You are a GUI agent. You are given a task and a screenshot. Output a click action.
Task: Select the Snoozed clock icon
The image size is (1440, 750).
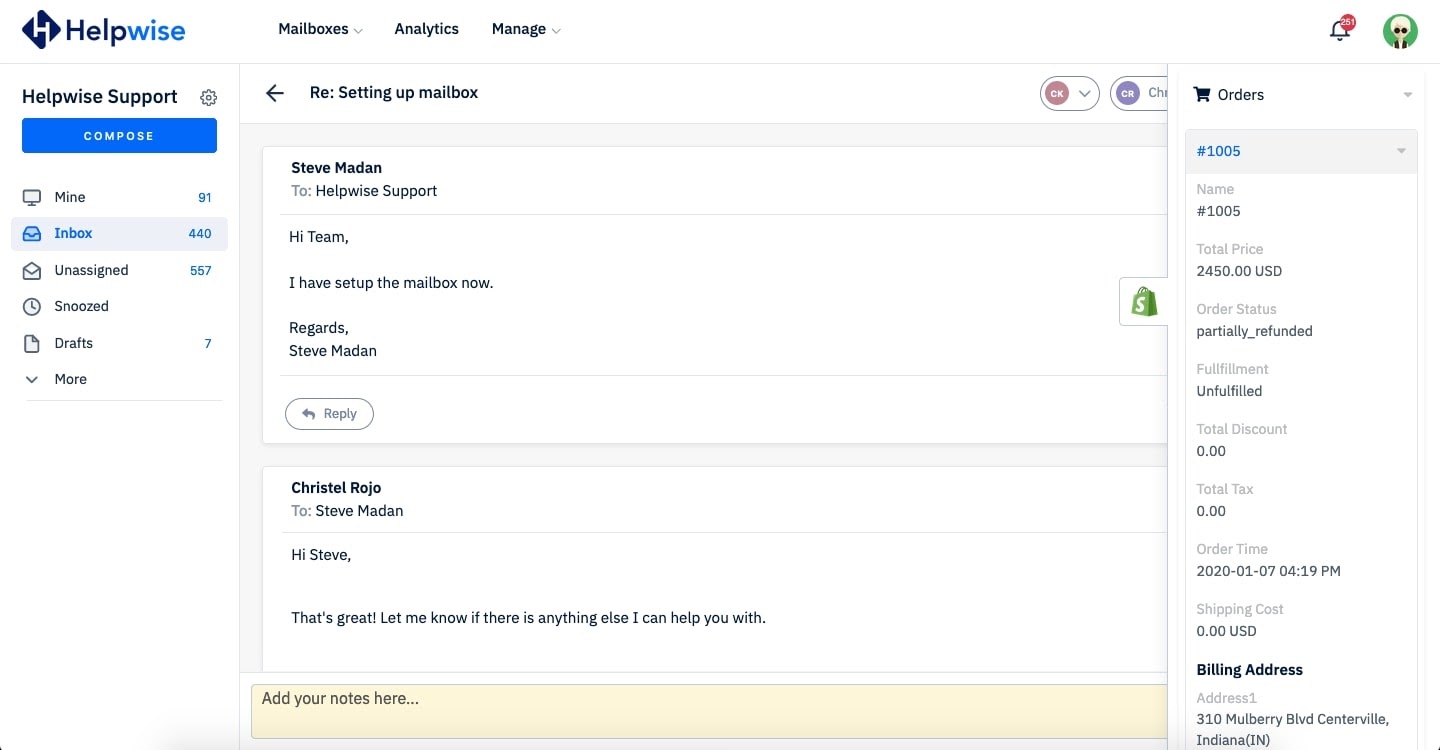(x=31, y=306)
